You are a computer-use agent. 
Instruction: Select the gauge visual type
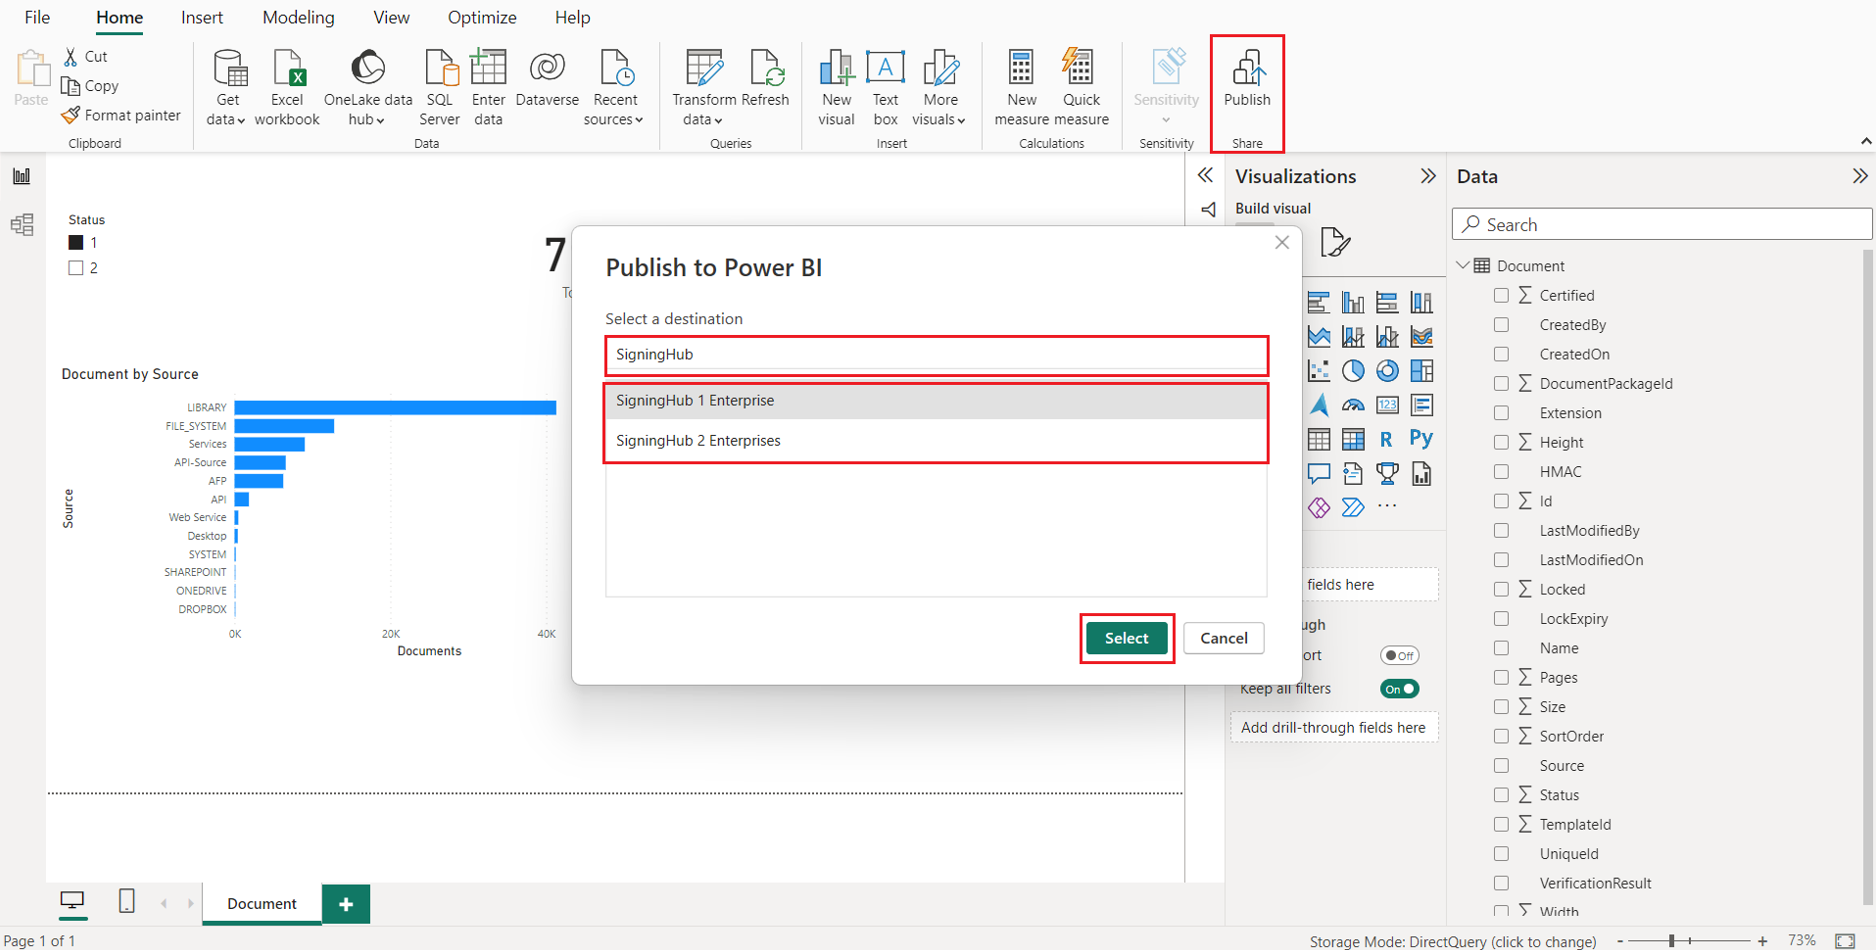1353,405
